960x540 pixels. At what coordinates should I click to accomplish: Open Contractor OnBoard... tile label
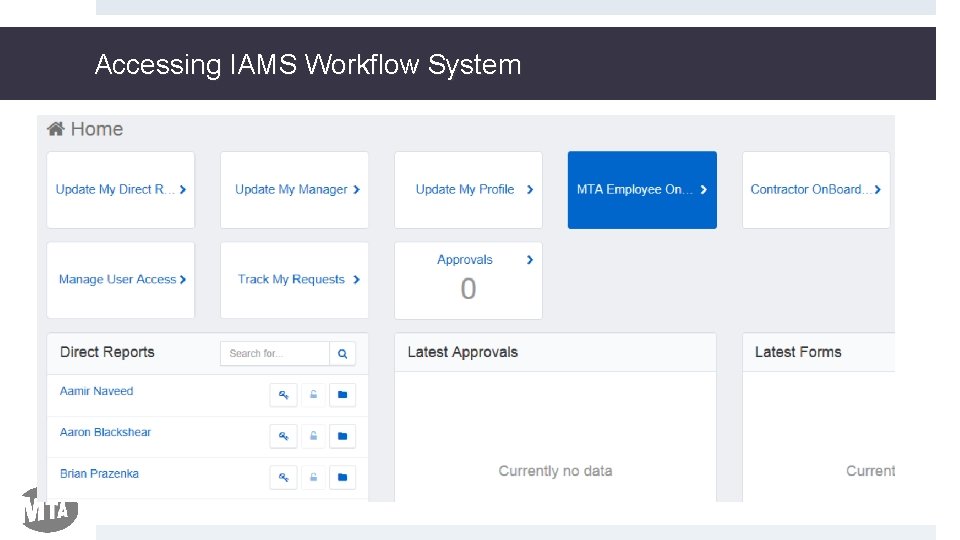[811, 190]
